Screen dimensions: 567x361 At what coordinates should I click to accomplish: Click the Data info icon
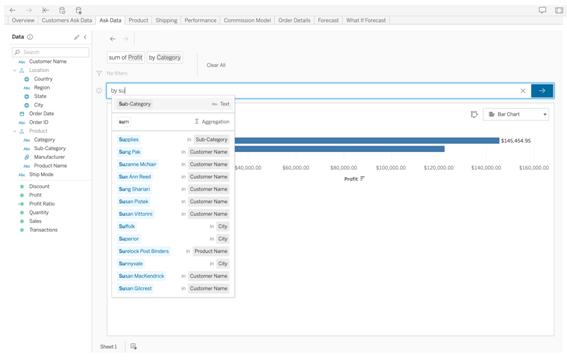(x=30, y=37)
